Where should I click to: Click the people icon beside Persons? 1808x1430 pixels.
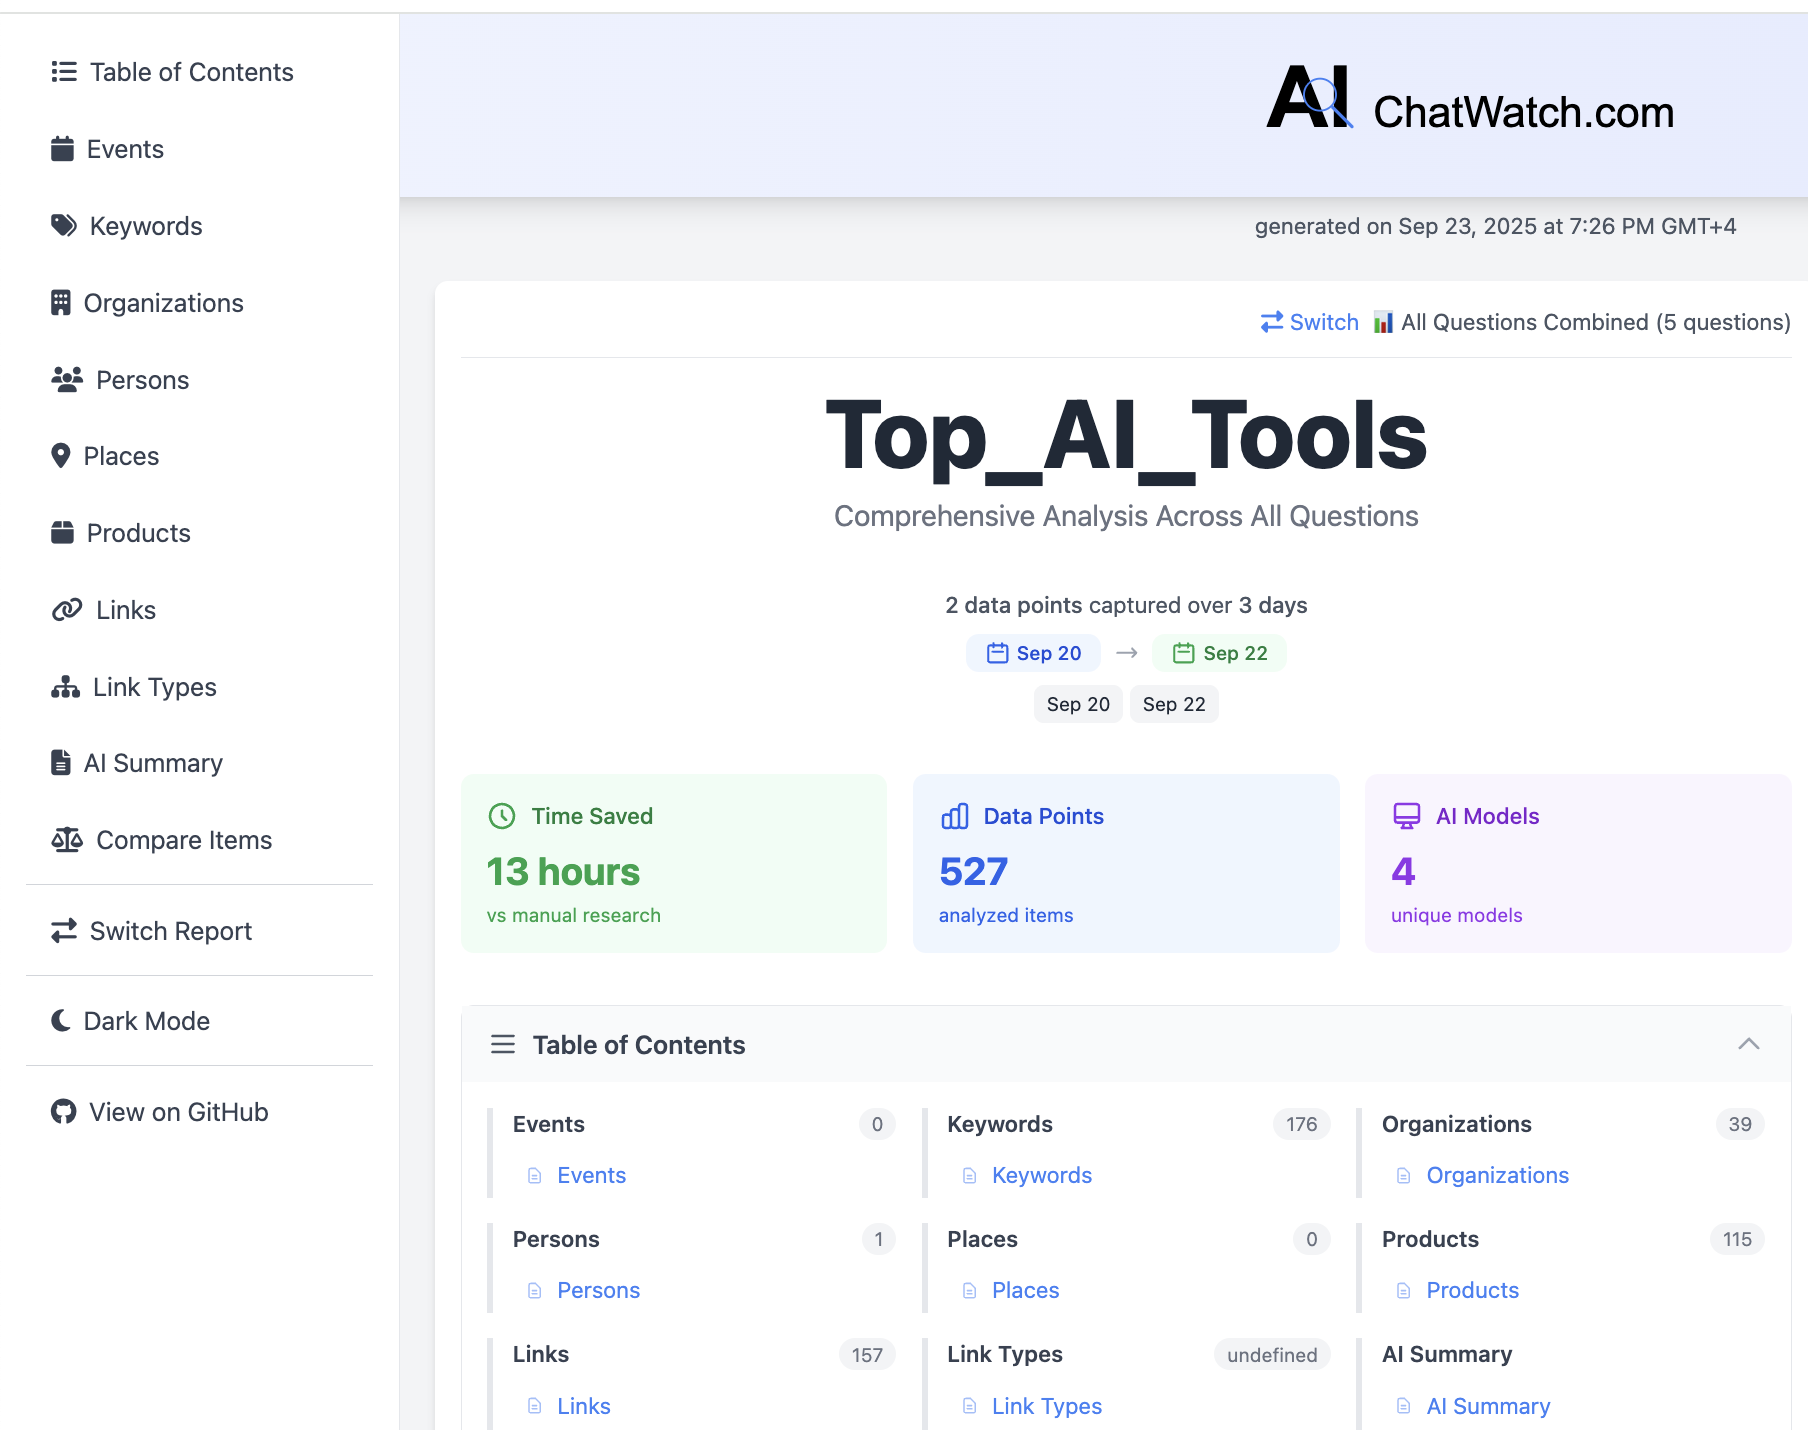[x=67, y=380]
